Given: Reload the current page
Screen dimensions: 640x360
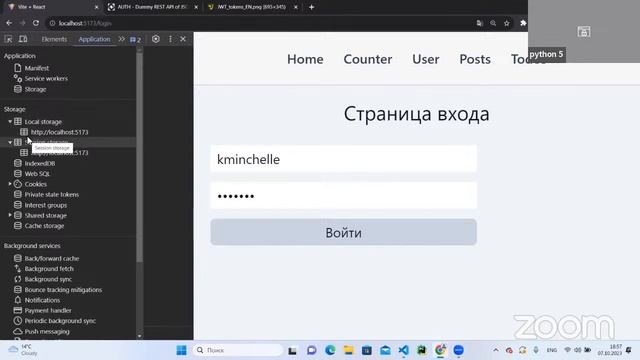Looking at the screenshot, I should [36, 23].
